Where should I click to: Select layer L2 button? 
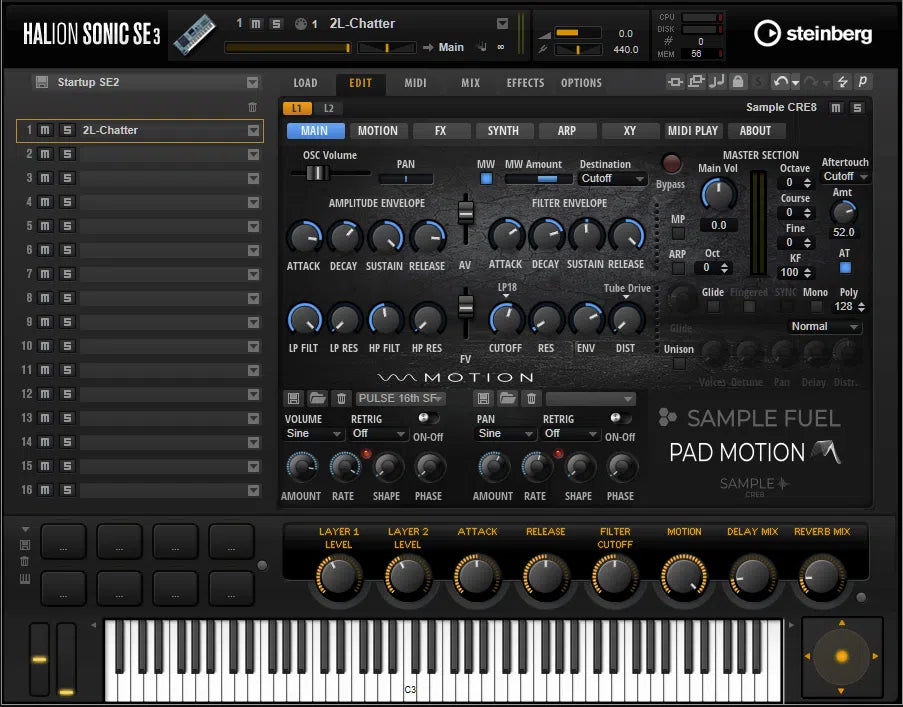(x=328, y=108)
